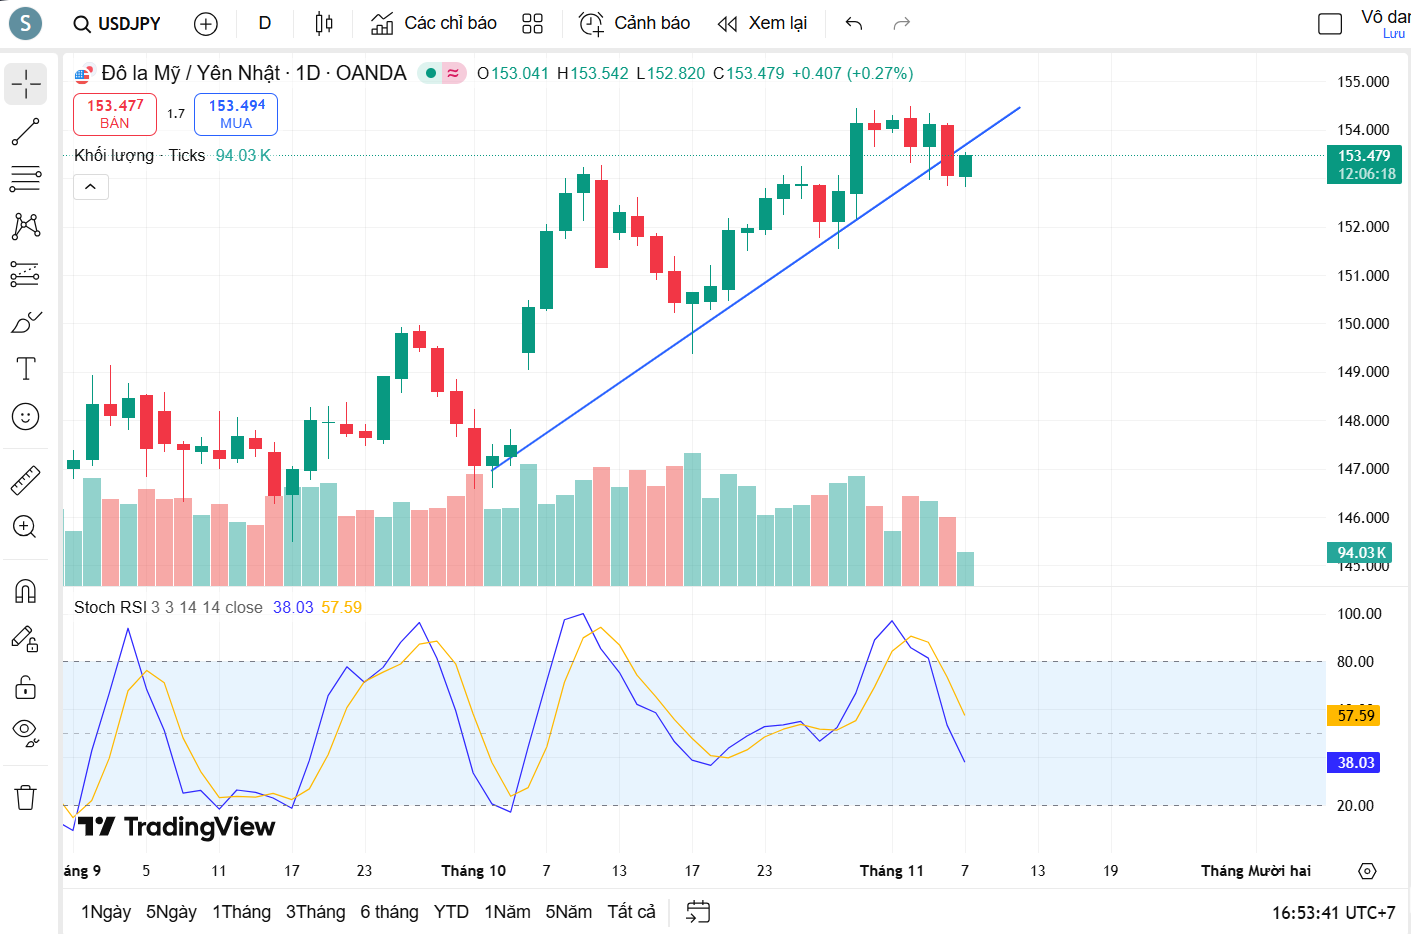Select the YTD range tab
Image resolution: width=1411 pixels, height=934 pixels.
click(x=451, y=911)
